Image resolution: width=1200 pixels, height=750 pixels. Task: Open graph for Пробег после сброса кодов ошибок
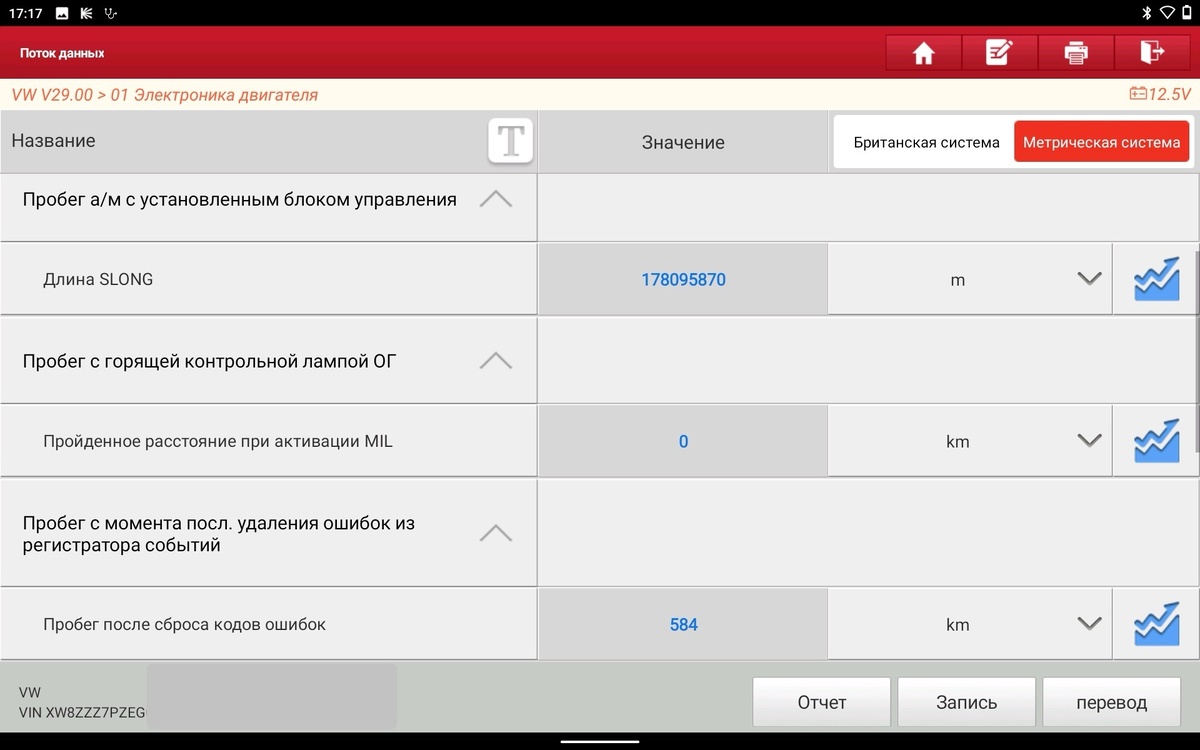[x=1156, y=624]
